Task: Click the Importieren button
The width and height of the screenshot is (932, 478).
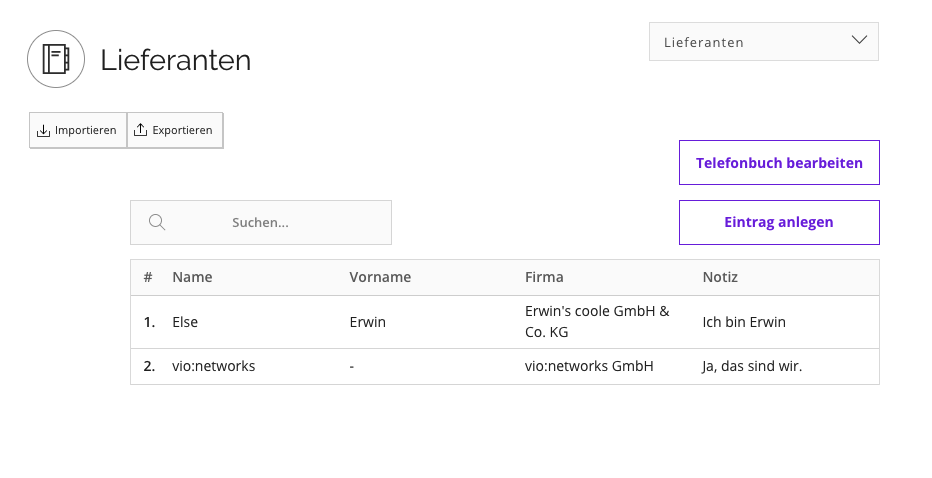Action: click(78, 130)
